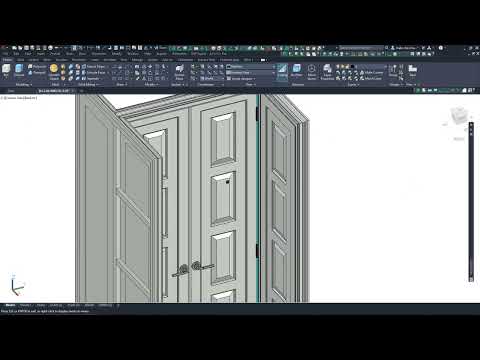Click Match Layer in Layers panel

click(x=371, y=78)
